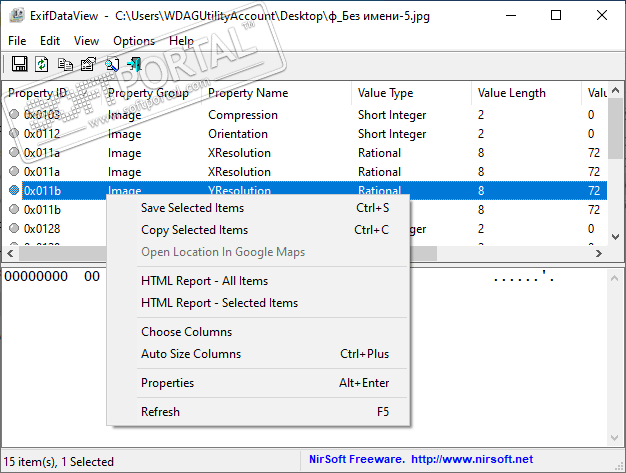Image resolution: width=626 pixels, height=473 pixels.
Task: Sort by Value Length column header
Action: (x=527, y=93)
